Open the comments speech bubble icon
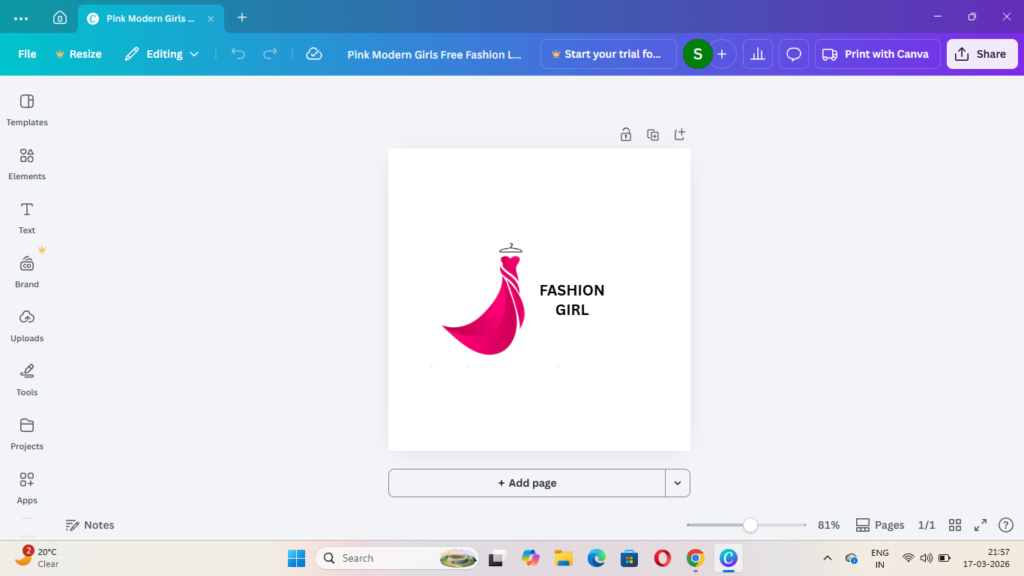This screenshot has height=576, width=1024. 794,54
